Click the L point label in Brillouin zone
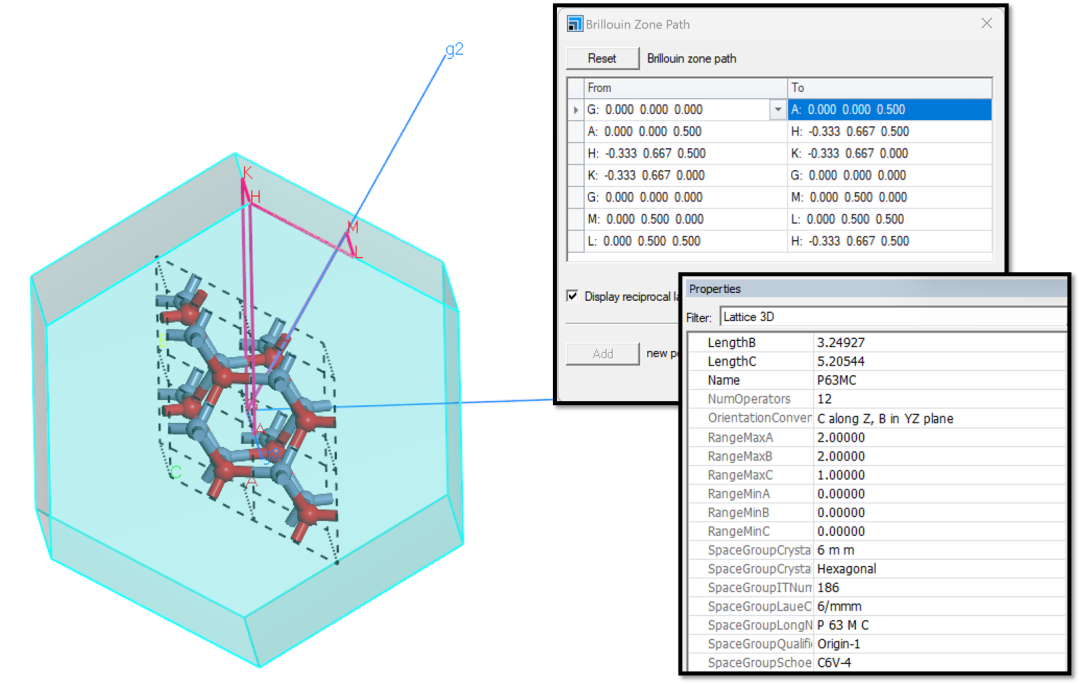The image size is (1080, 684). (x=358, y=253)
